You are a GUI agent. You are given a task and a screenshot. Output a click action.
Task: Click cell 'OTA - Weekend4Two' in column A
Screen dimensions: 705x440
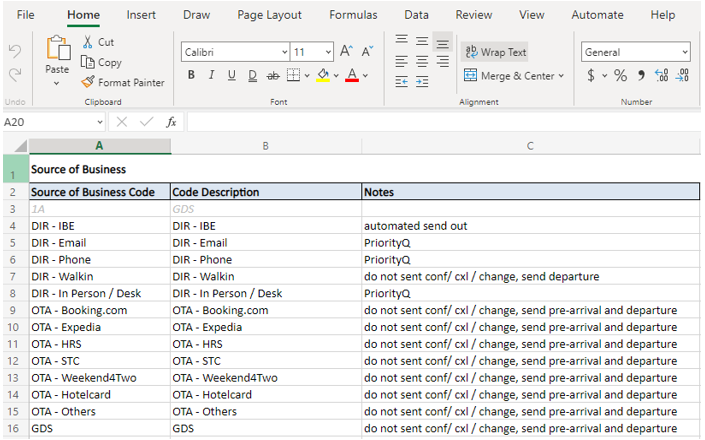coord(100,378)
